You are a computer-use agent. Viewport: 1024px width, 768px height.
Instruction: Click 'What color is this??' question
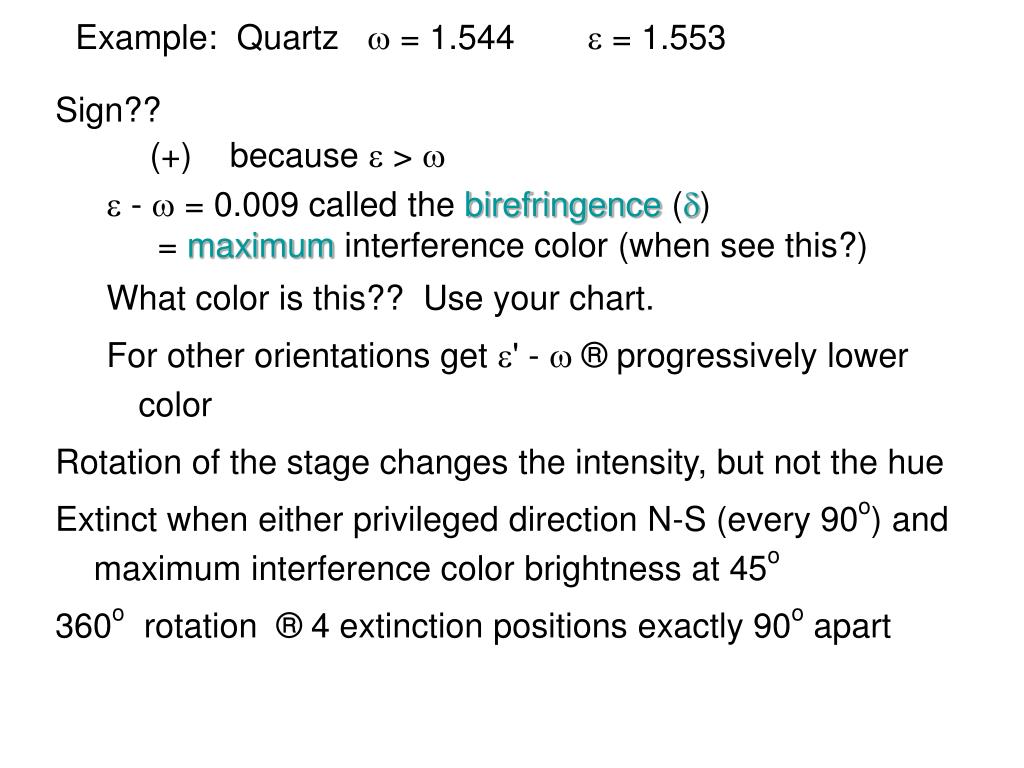point(255,298)
